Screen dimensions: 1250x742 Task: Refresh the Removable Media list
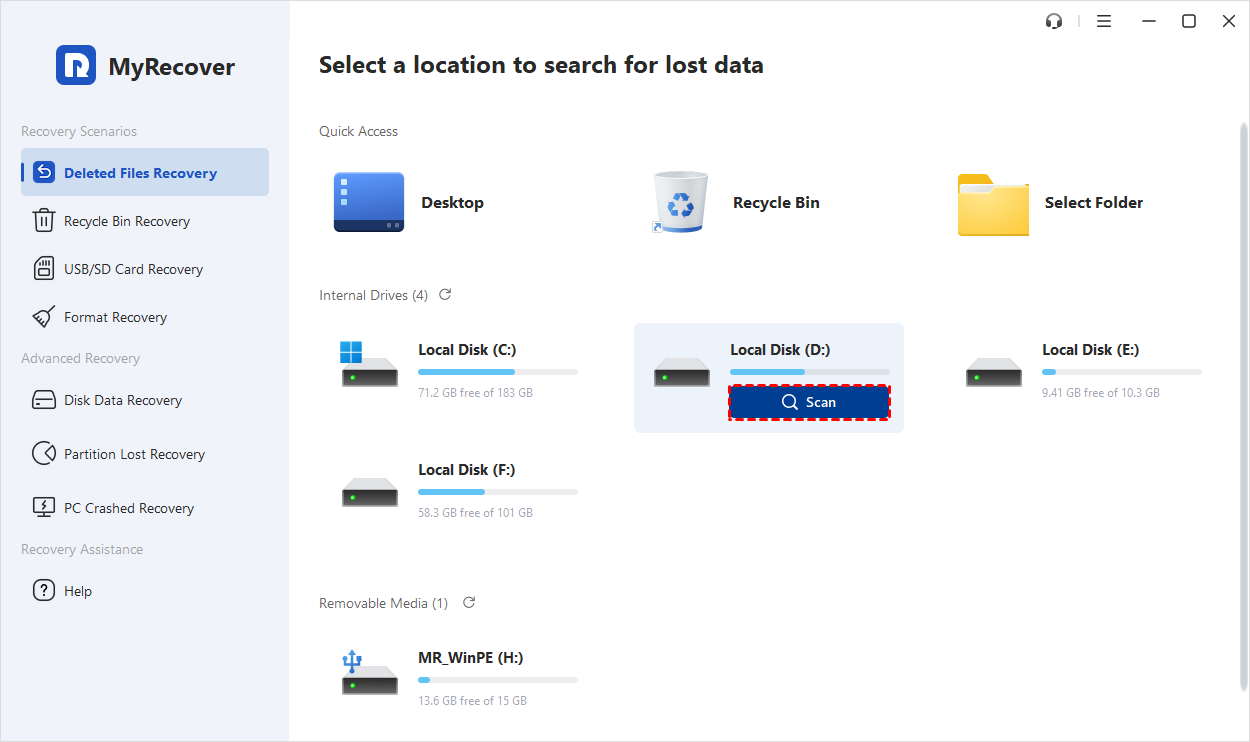point(469,603)
